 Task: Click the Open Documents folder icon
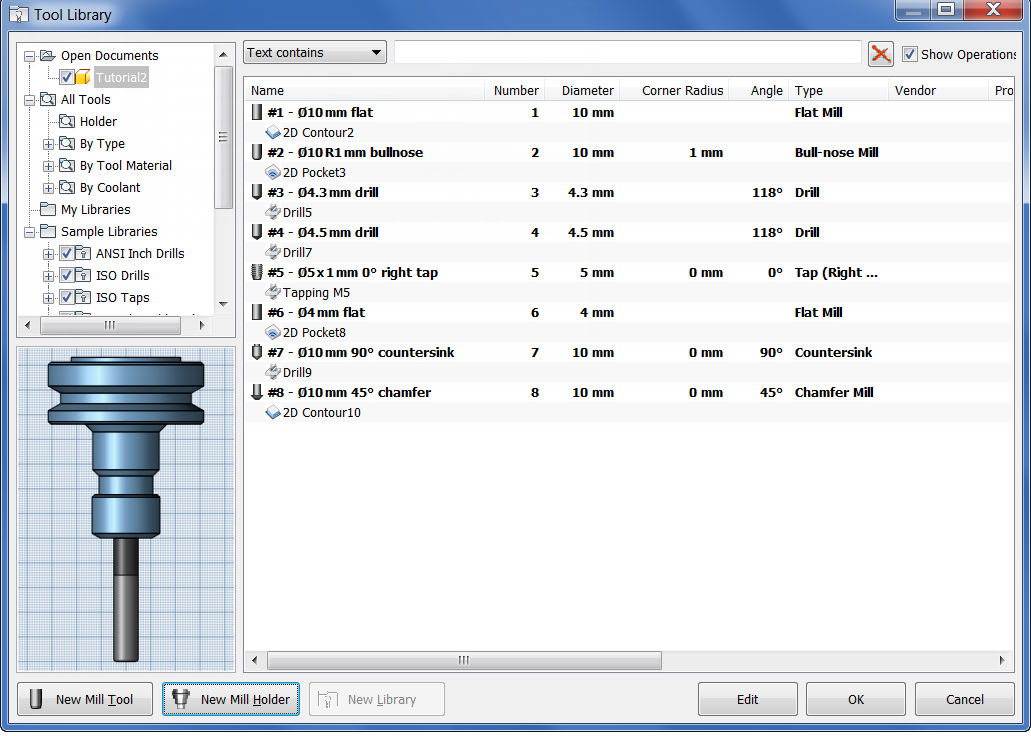coord(47,55)
